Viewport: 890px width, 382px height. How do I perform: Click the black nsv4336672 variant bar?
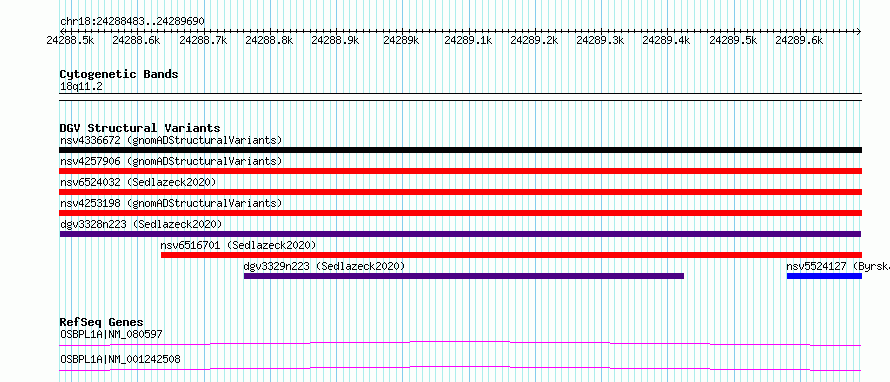point(460,150)
